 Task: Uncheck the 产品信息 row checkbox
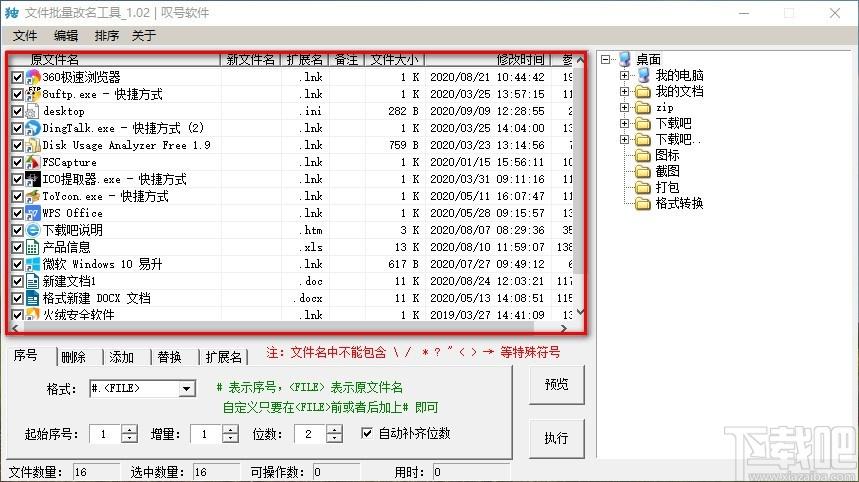click(x=18, y=247)
